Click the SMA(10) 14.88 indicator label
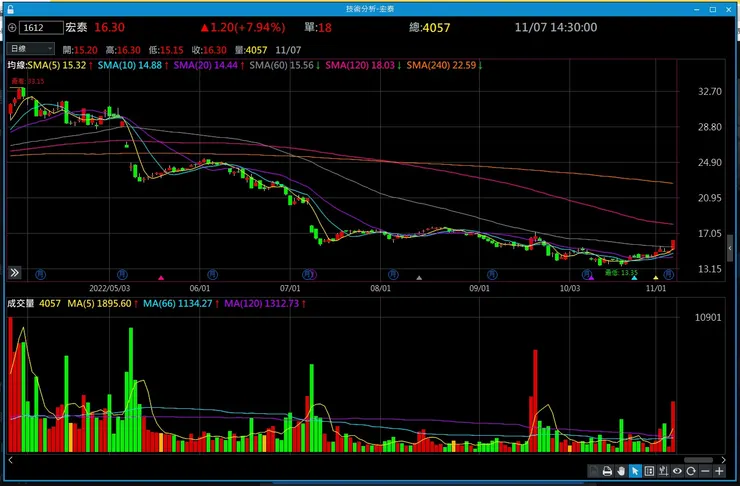The image size is (740, 486). (130, 65)
